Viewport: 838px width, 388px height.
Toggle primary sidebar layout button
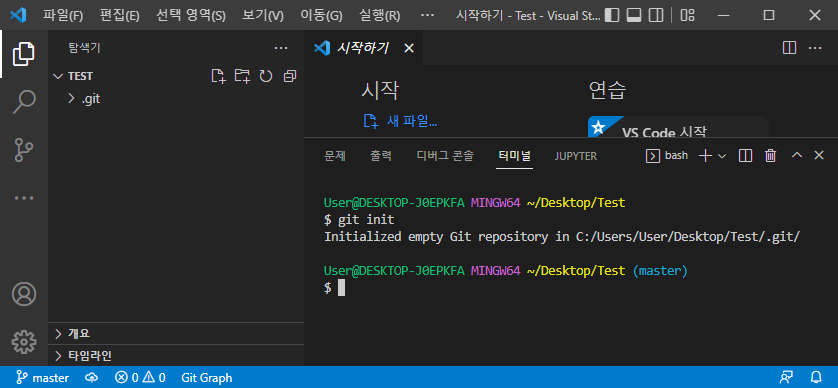(611, 15)
